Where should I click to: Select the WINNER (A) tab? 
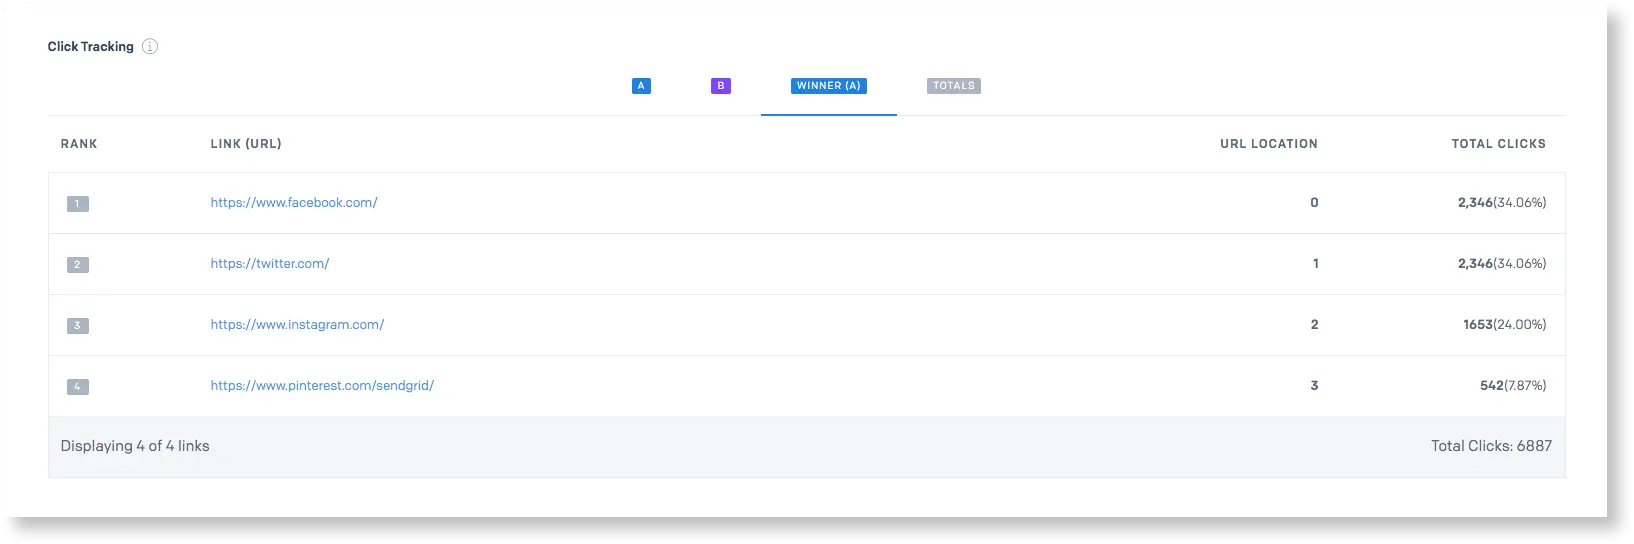tap(829, 86)
